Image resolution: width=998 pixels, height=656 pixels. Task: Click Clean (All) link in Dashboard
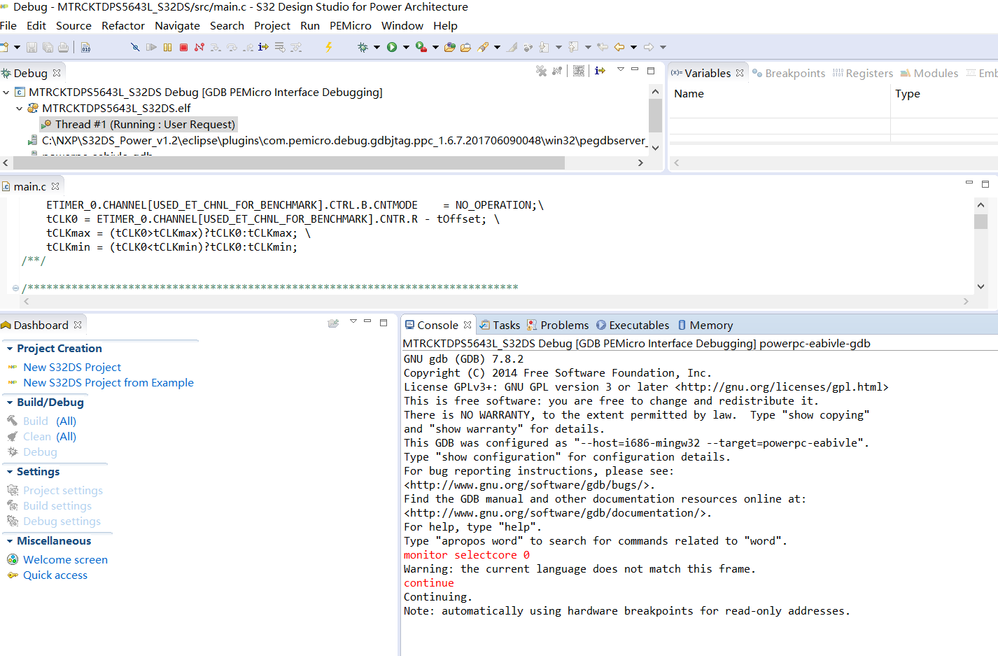tap(50, 437)
